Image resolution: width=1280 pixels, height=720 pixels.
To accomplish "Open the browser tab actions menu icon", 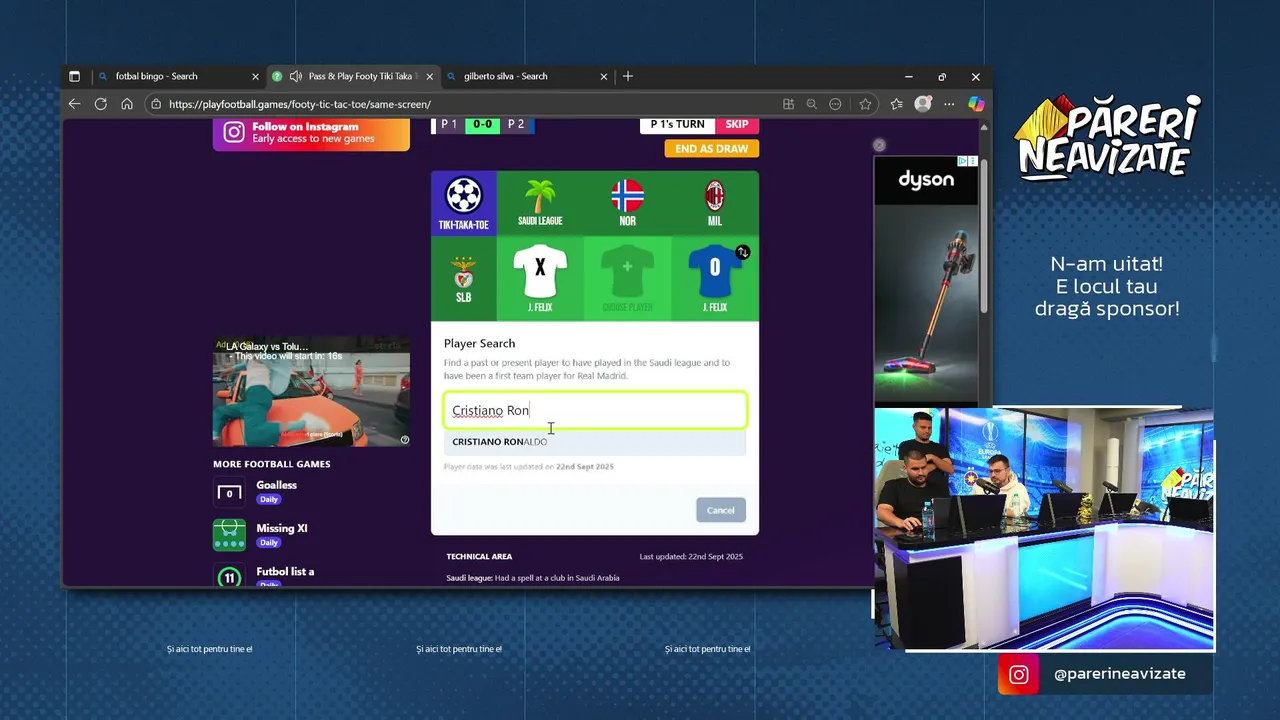I will click(74, 76).
